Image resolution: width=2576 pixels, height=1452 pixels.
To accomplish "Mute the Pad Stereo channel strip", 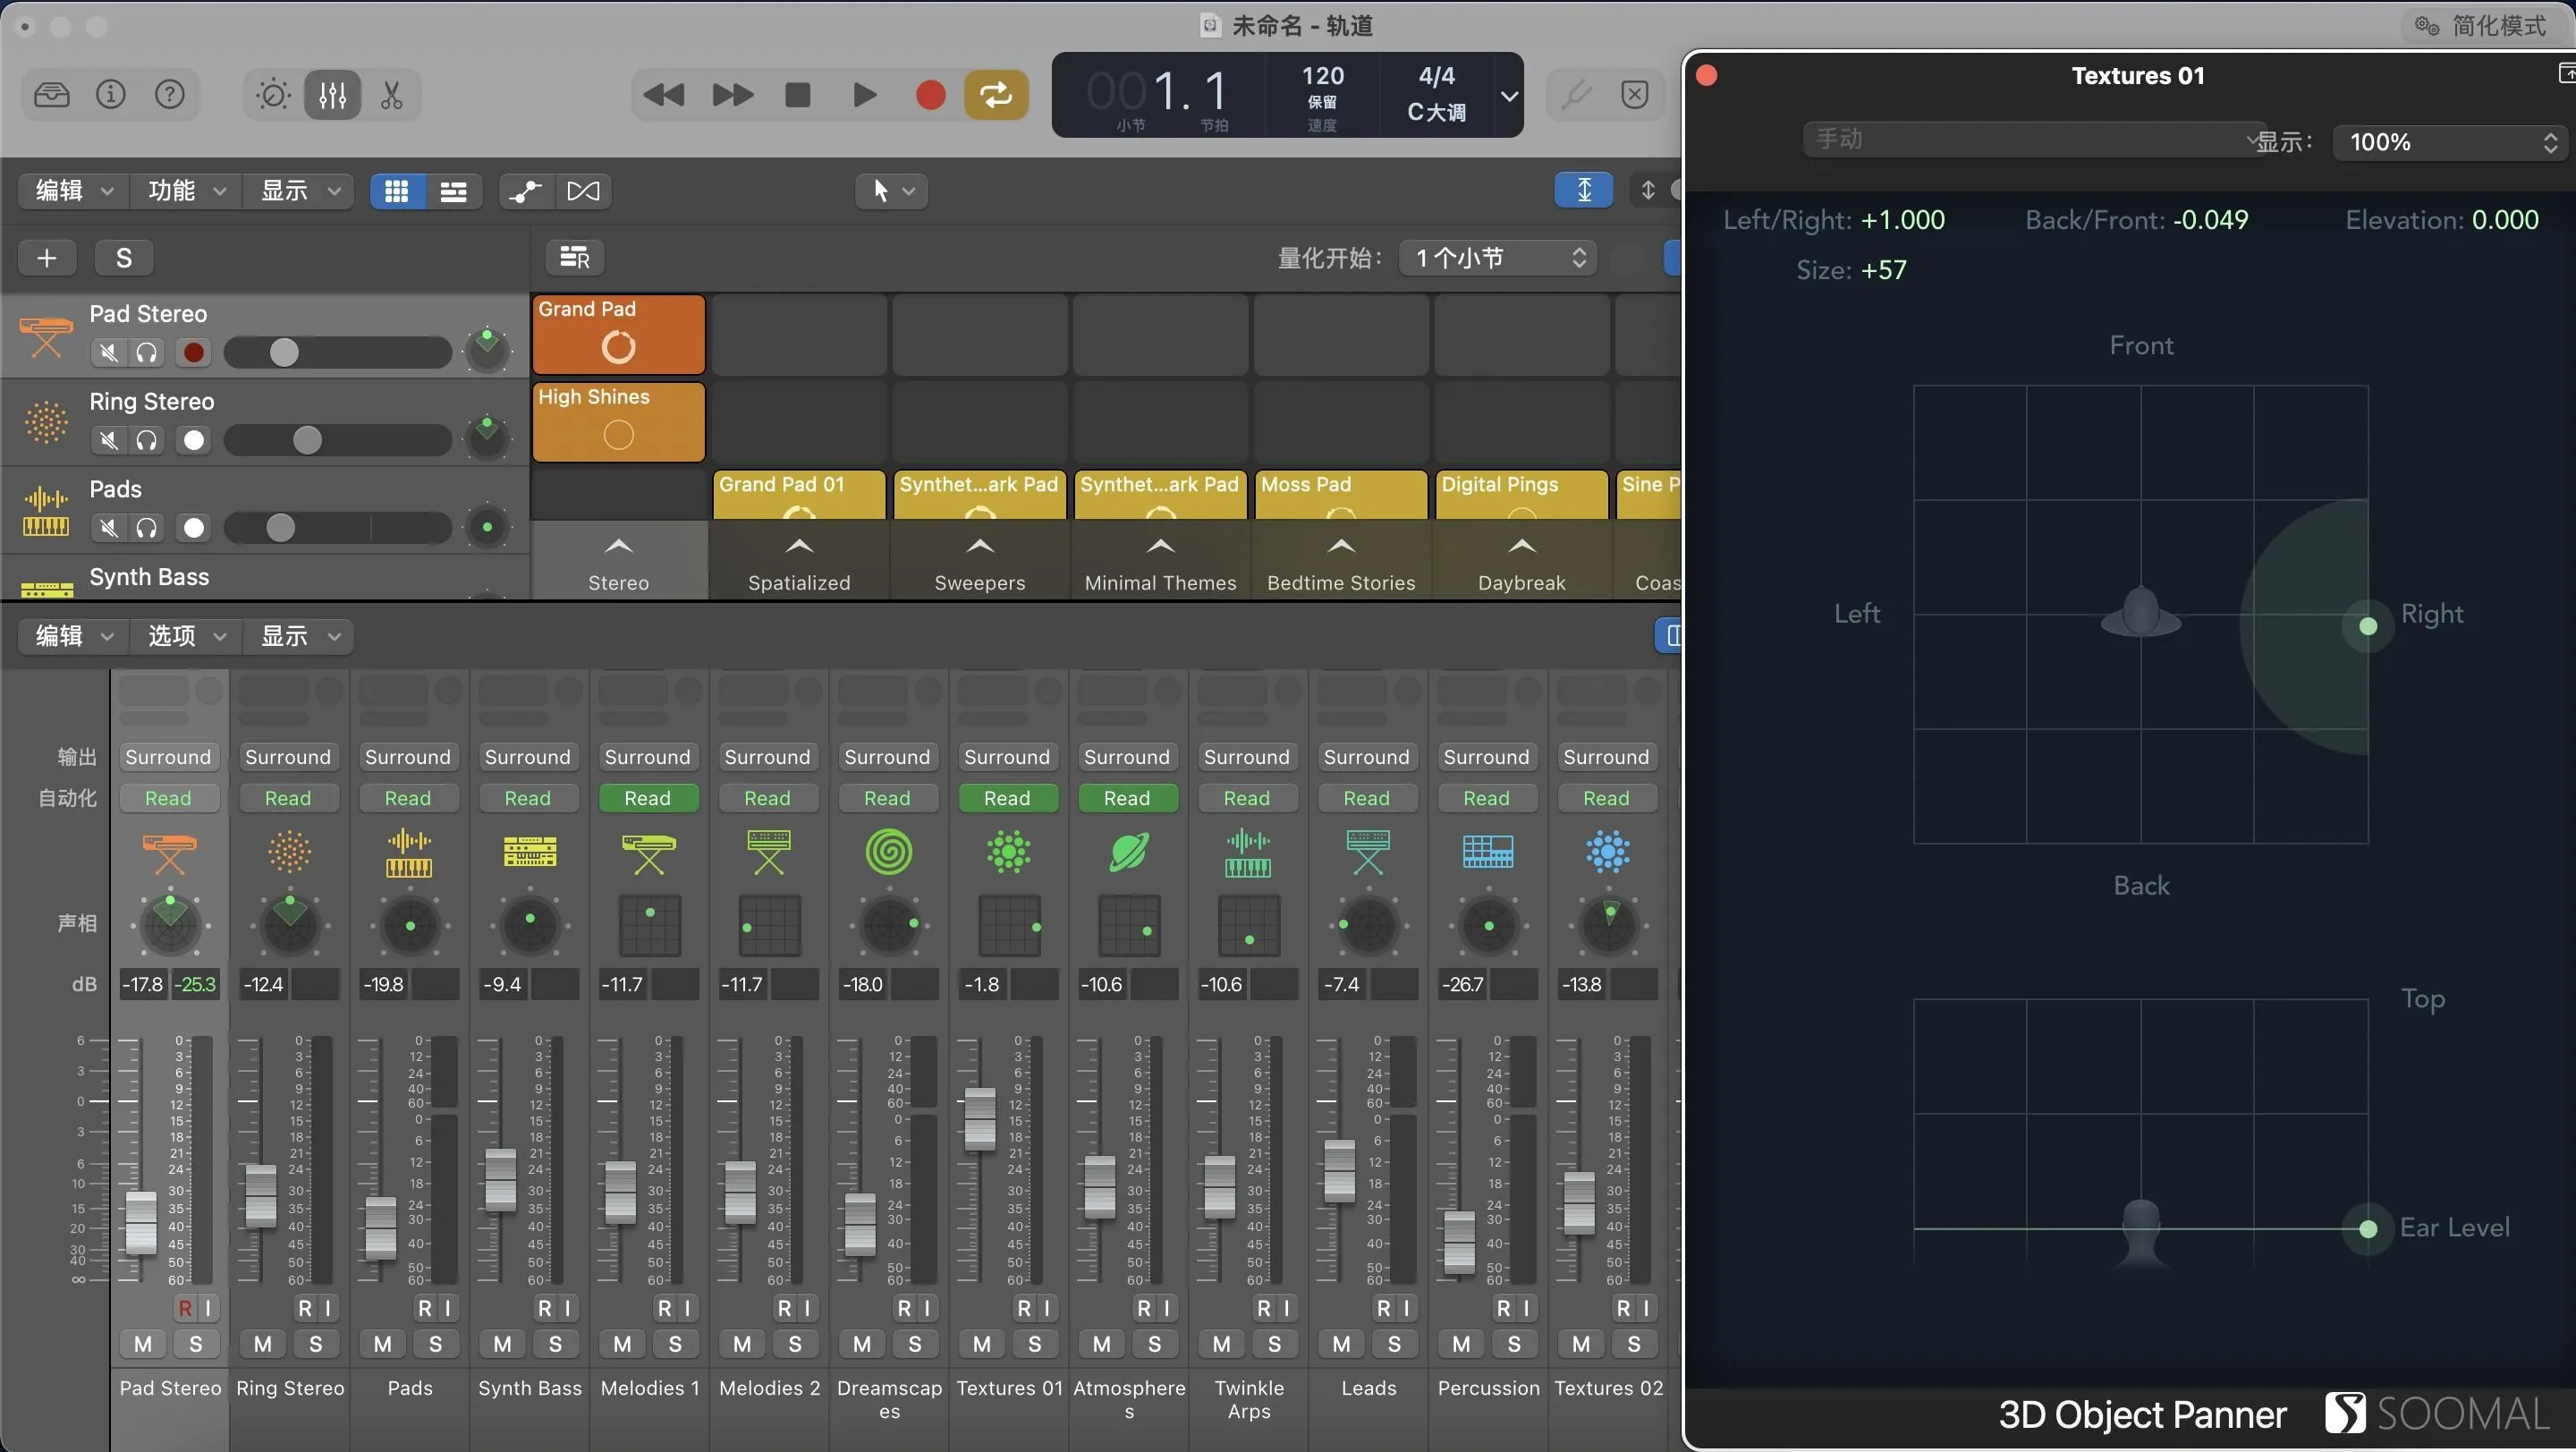I will [143, 1344].
